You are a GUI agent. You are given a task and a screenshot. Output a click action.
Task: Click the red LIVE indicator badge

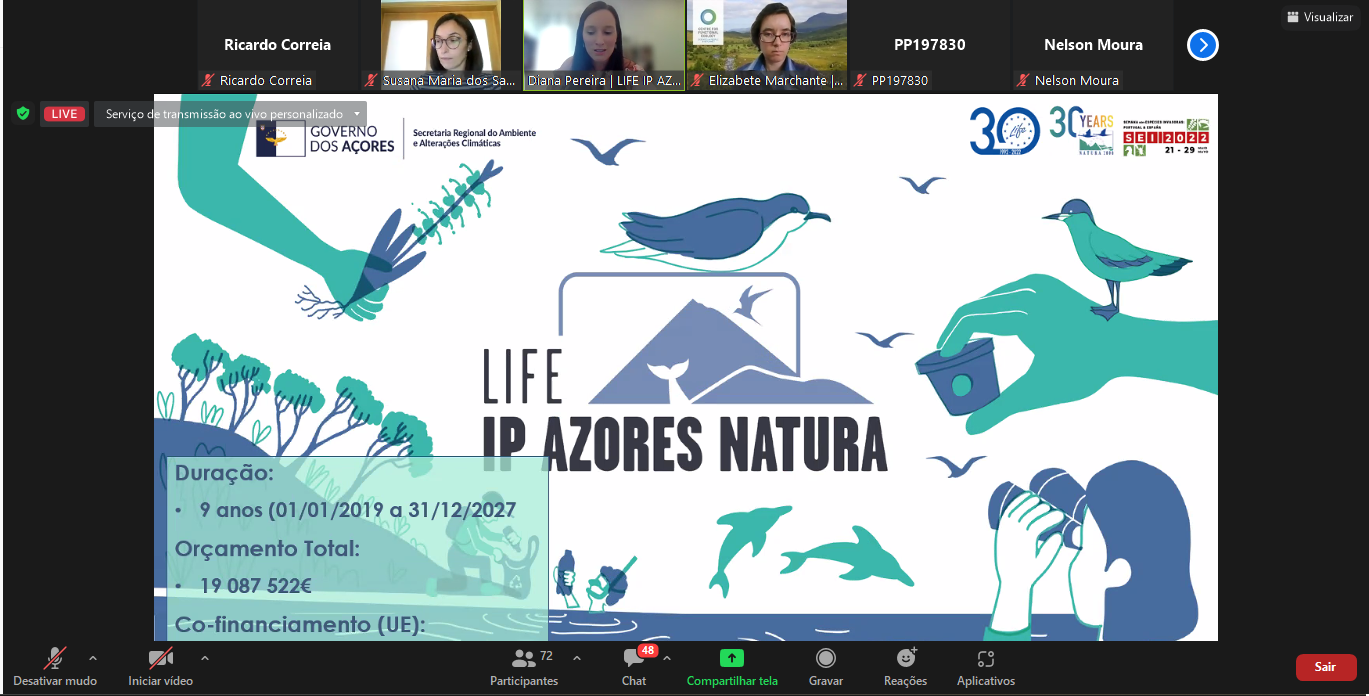point(65,114)
